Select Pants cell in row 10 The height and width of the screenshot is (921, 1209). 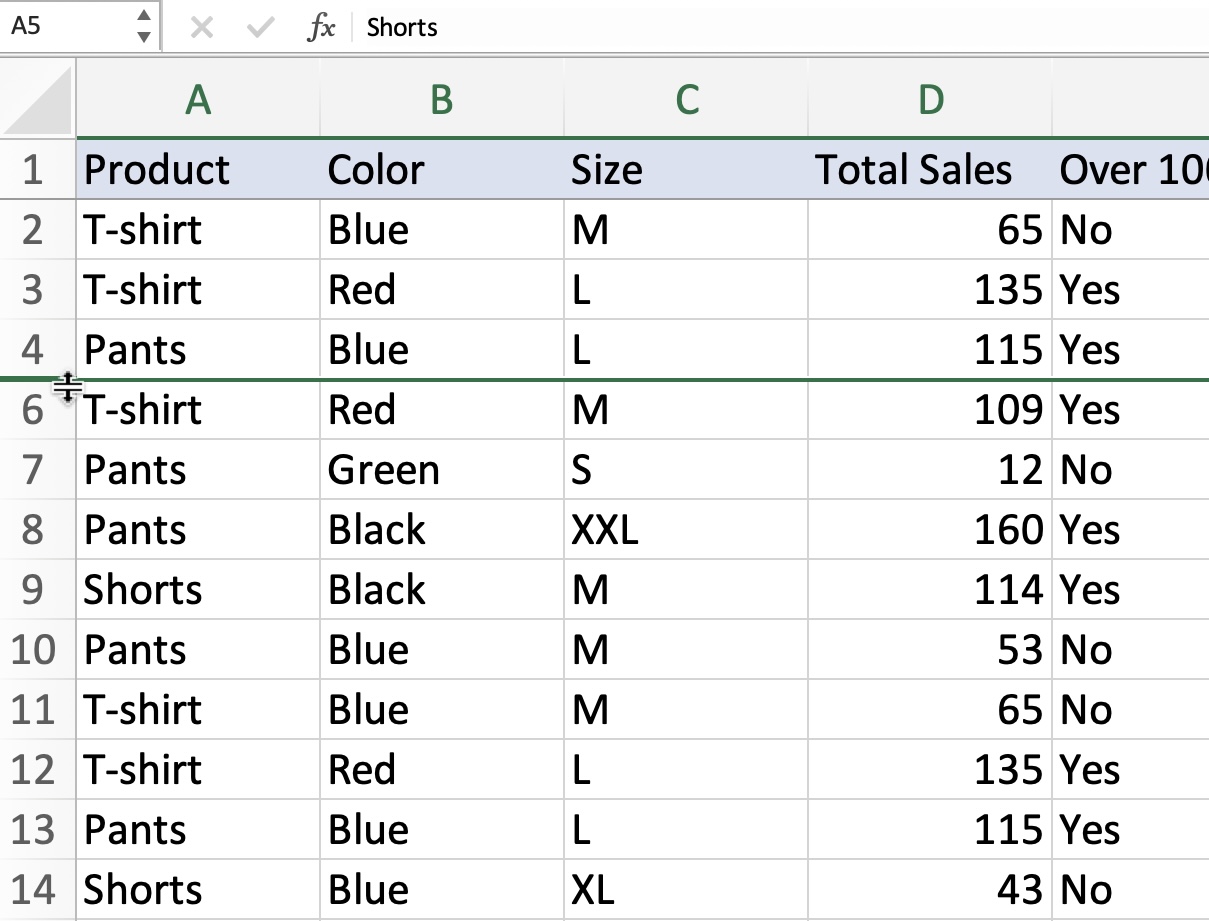pyautogui.click(x=198, y=649)
